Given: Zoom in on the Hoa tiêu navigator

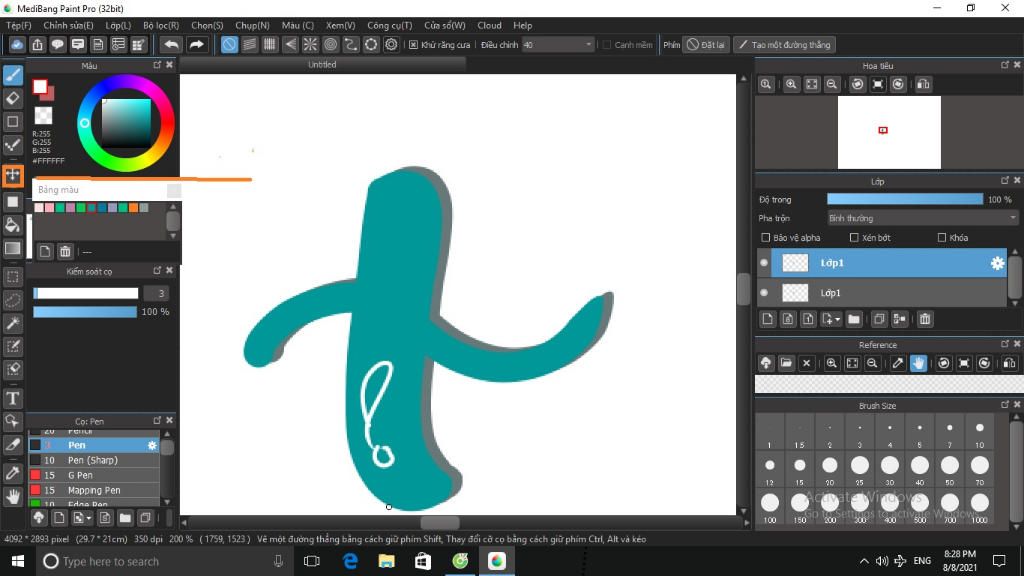Looking at the screenshot, I should tap(791, 84).
